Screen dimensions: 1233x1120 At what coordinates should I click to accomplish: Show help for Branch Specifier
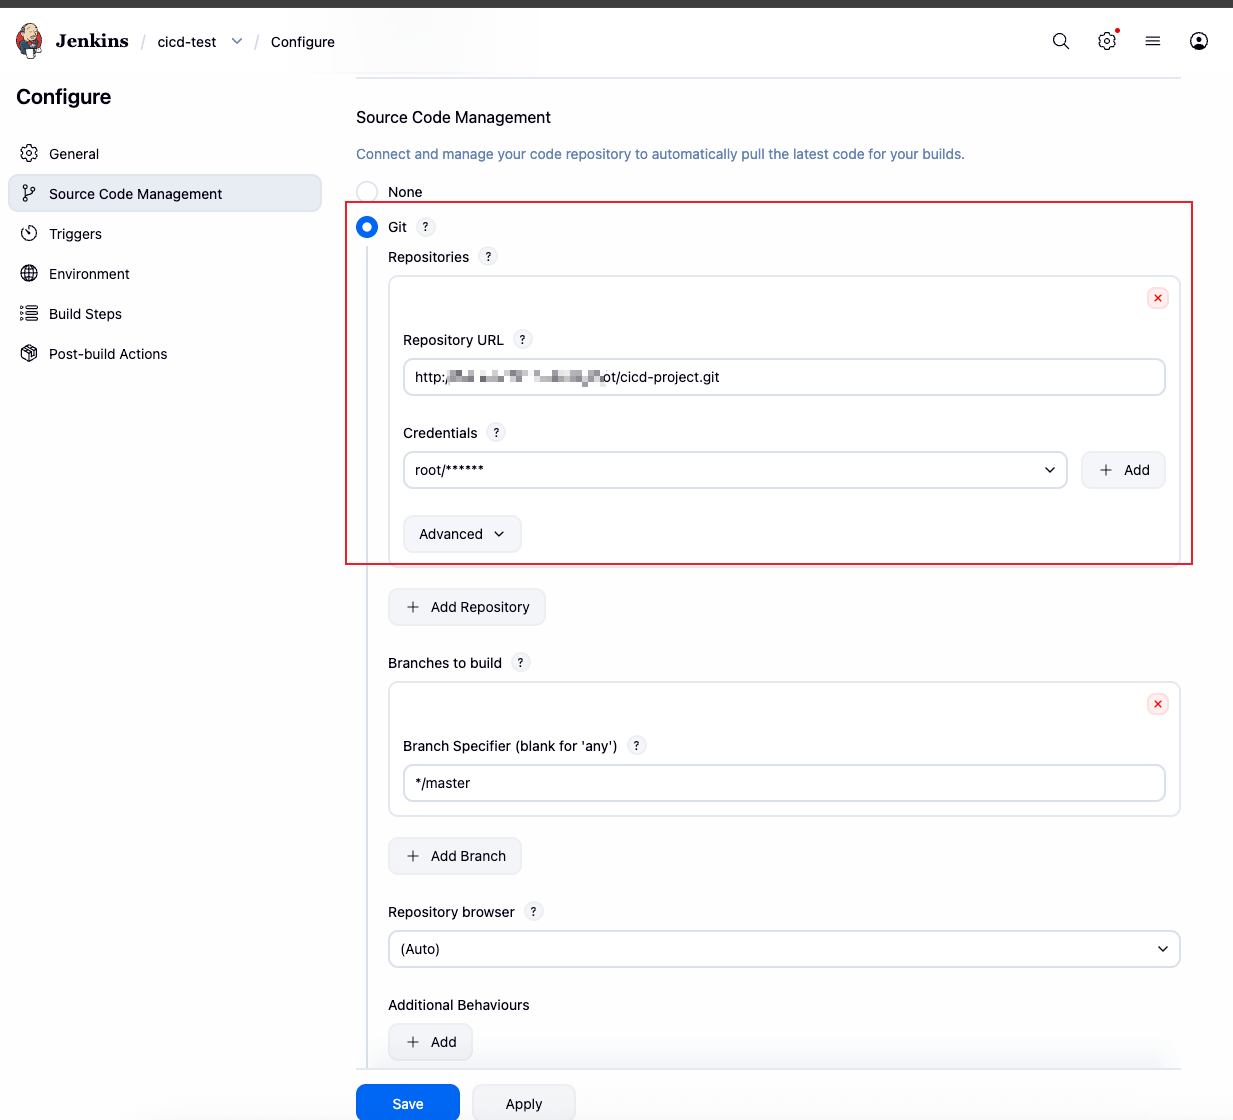(x=636, y=745)
